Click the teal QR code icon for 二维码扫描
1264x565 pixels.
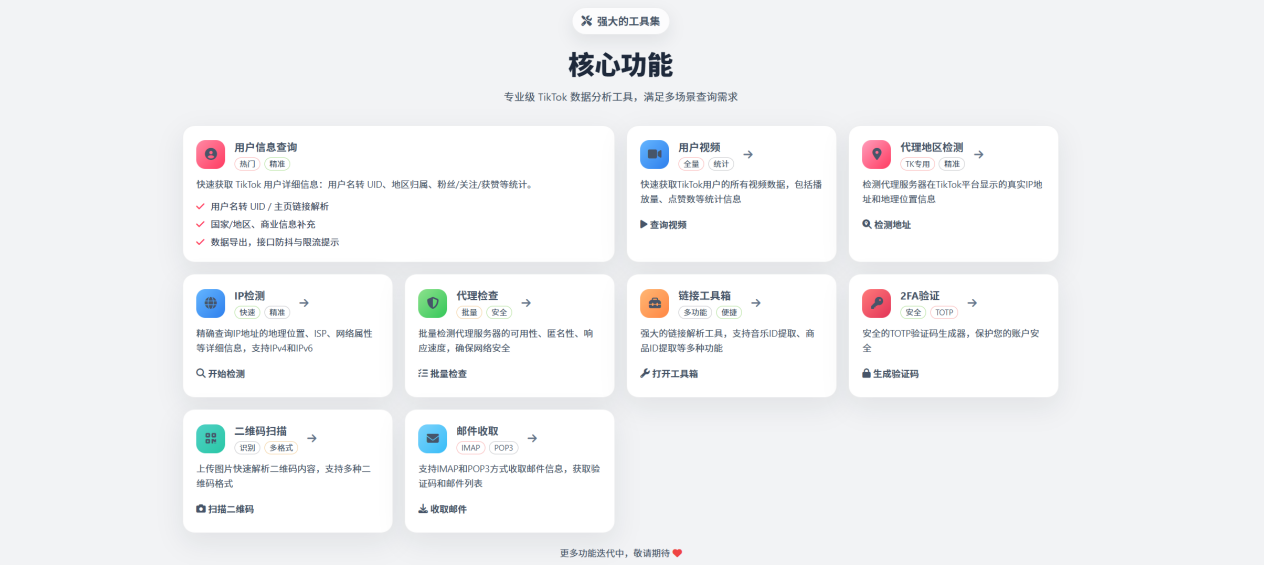point(210,438)
